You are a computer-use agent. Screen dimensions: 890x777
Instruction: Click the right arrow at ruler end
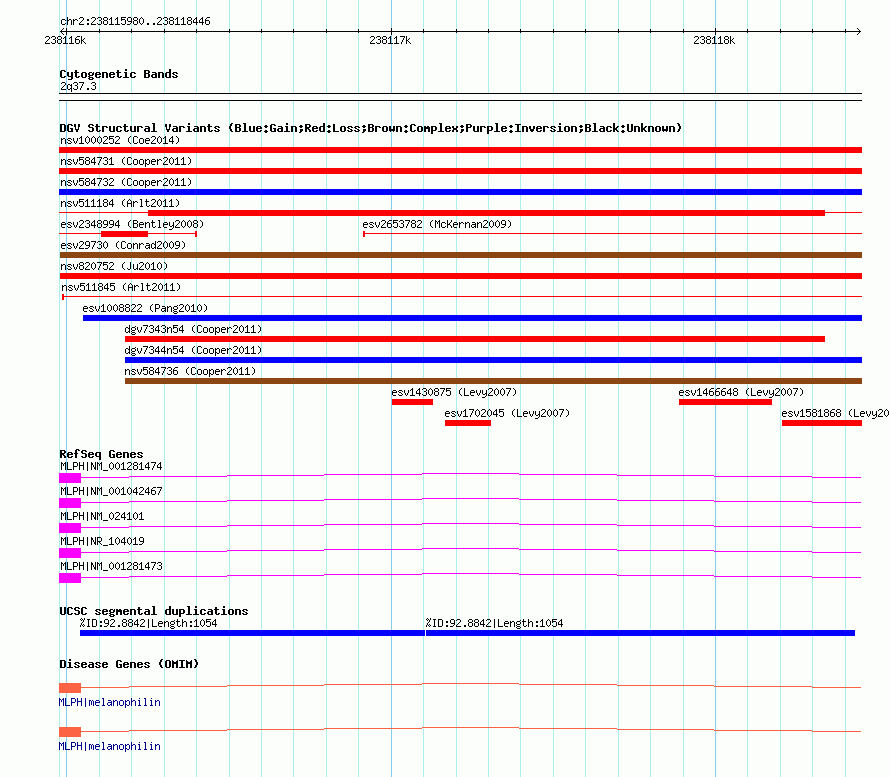click(x=858, y=31)
